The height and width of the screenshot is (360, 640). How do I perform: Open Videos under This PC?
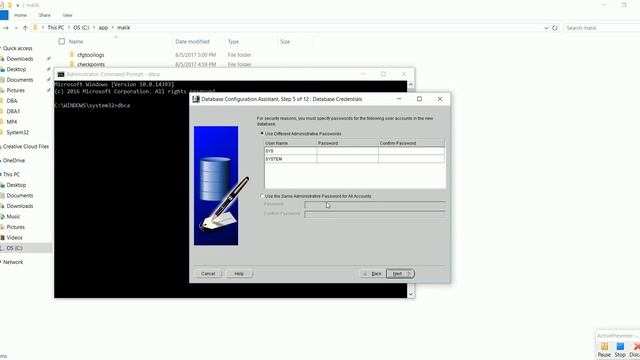[14, 238]
